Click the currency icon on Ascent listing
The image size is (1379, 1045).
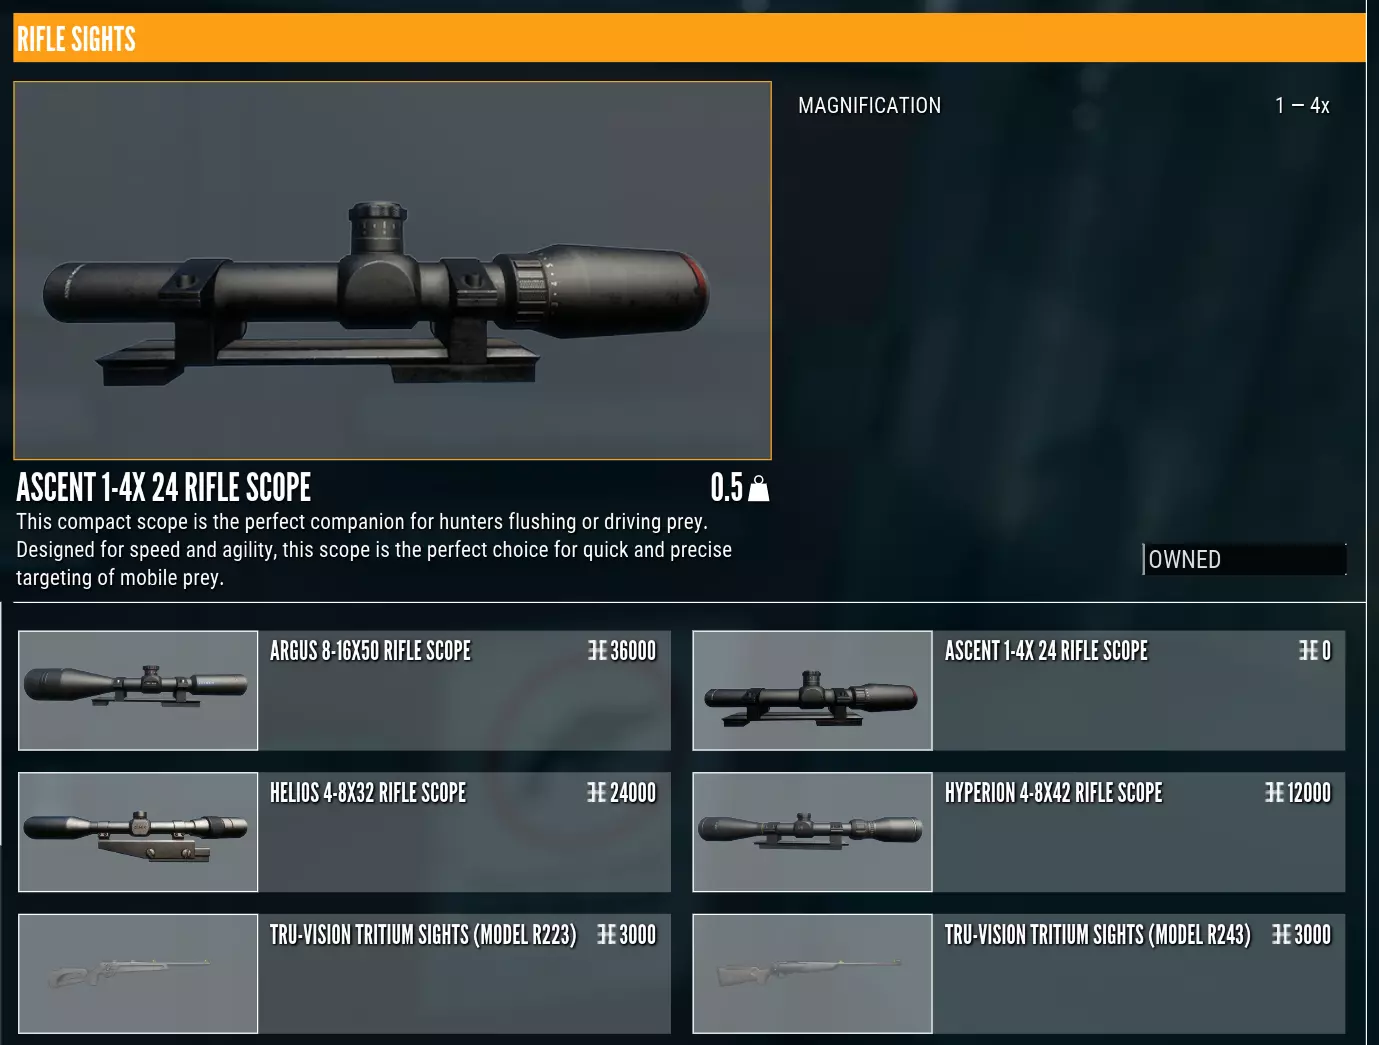click(x=1308, y=651)
